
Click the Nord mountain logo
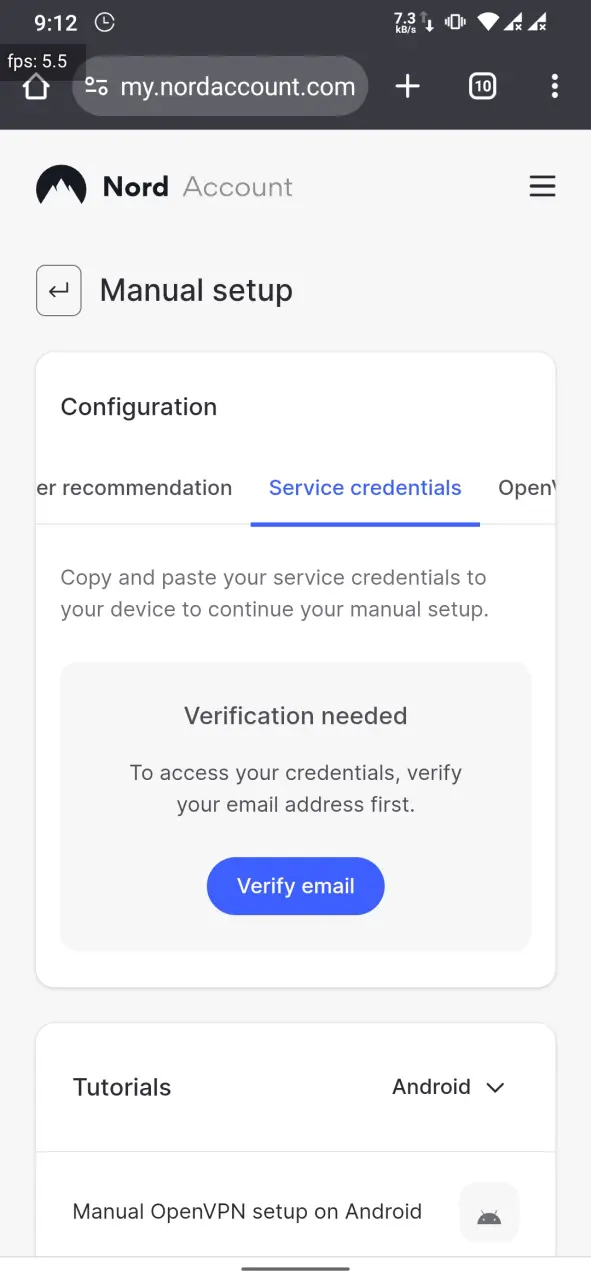point(61,186)
